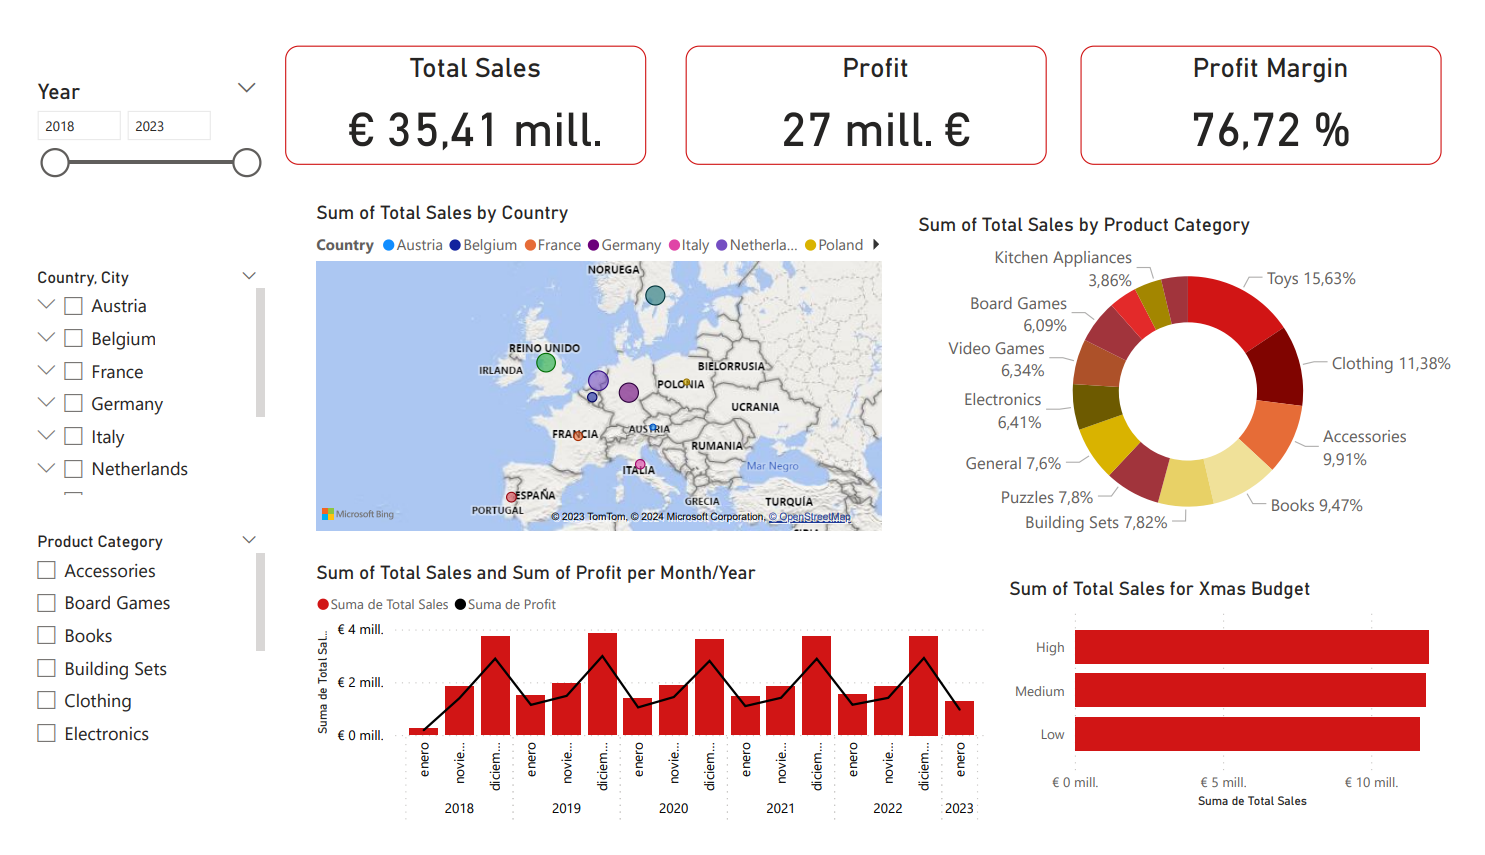The width and height of the screenshot is (1485, 855).
Task: Click the 2018 start year input field
Action: 79,126
